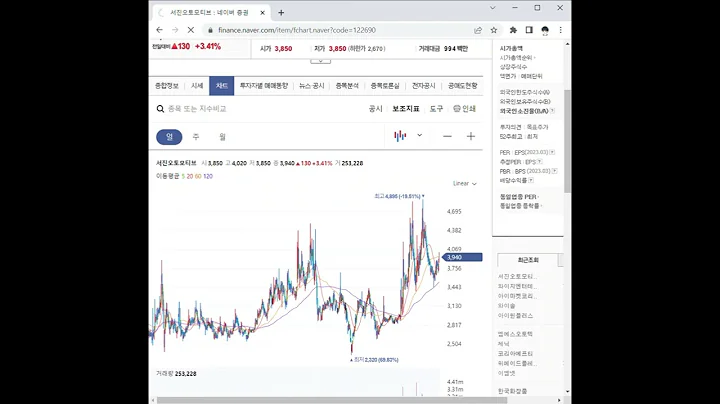Open help icon beside EPS(2023.03)
The height and width of the screenshot is (404, 720).
552,152
